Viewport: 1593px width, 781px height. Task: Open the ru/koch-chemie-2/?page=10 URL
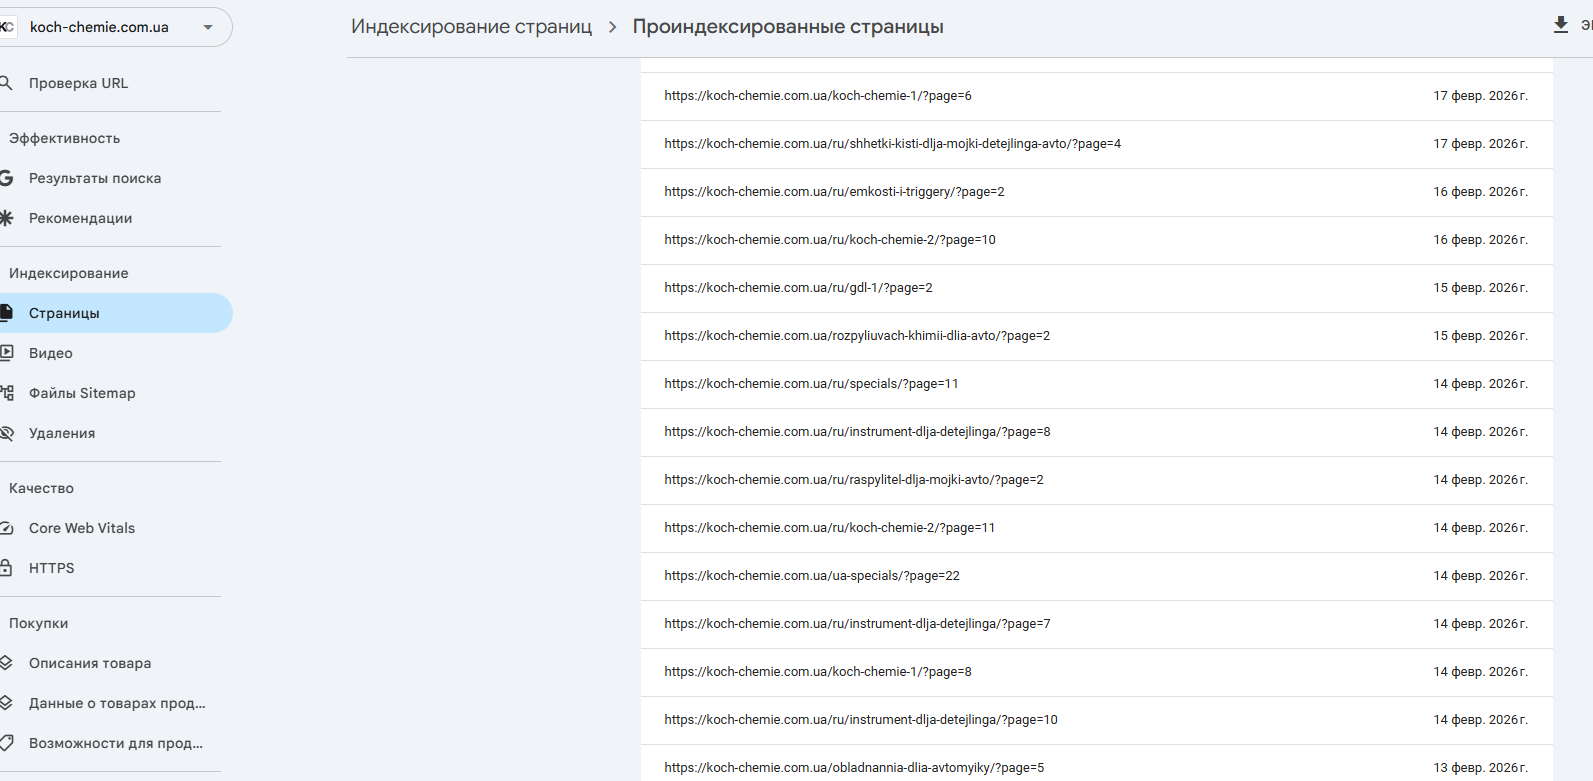[830, 240]
